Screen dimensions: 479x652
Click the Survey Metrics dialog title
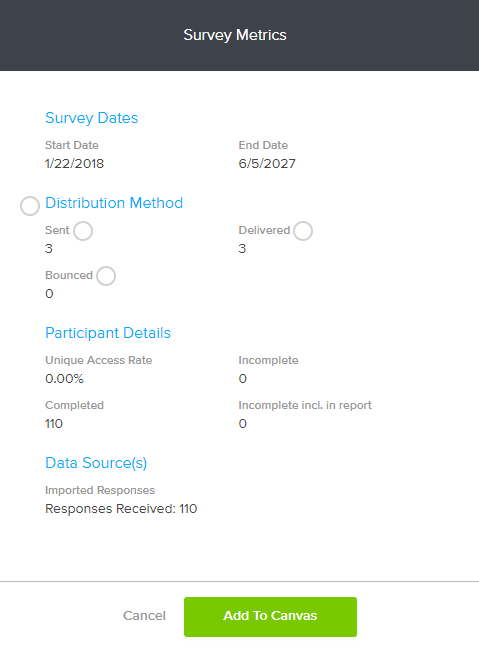235,35
